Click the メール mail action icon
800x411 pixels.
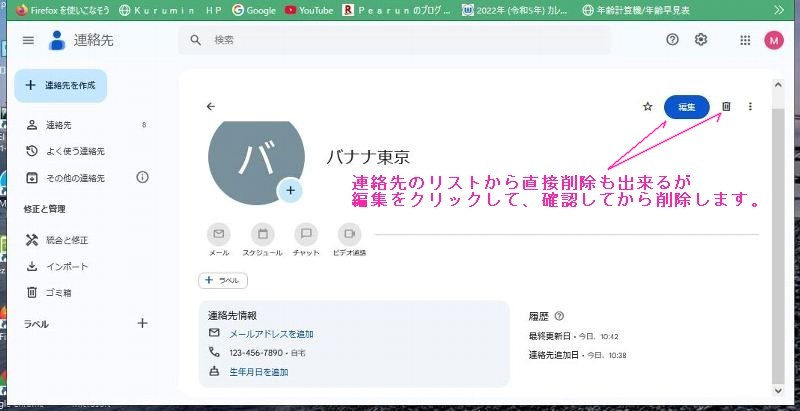coord(219,235)
